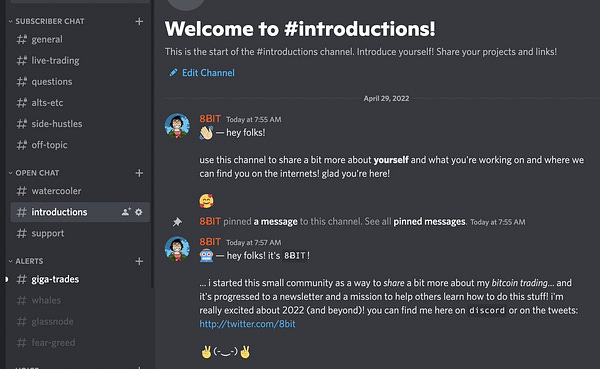The width and height of the screenshot is (600, 369).
Task: Click the April 29, 2022 date divider
Action: click(386, 98)
